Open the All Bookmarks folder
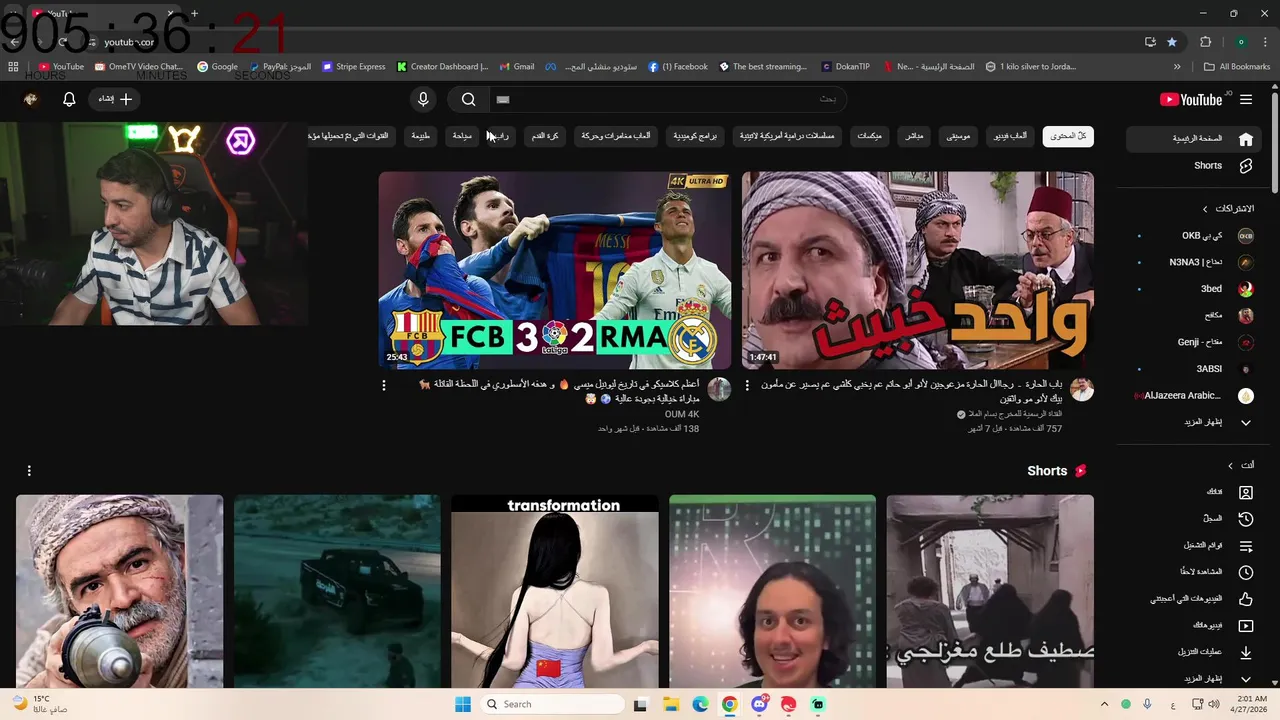The width and height of the screenshot is (1280, 720). click(1237, 67)
